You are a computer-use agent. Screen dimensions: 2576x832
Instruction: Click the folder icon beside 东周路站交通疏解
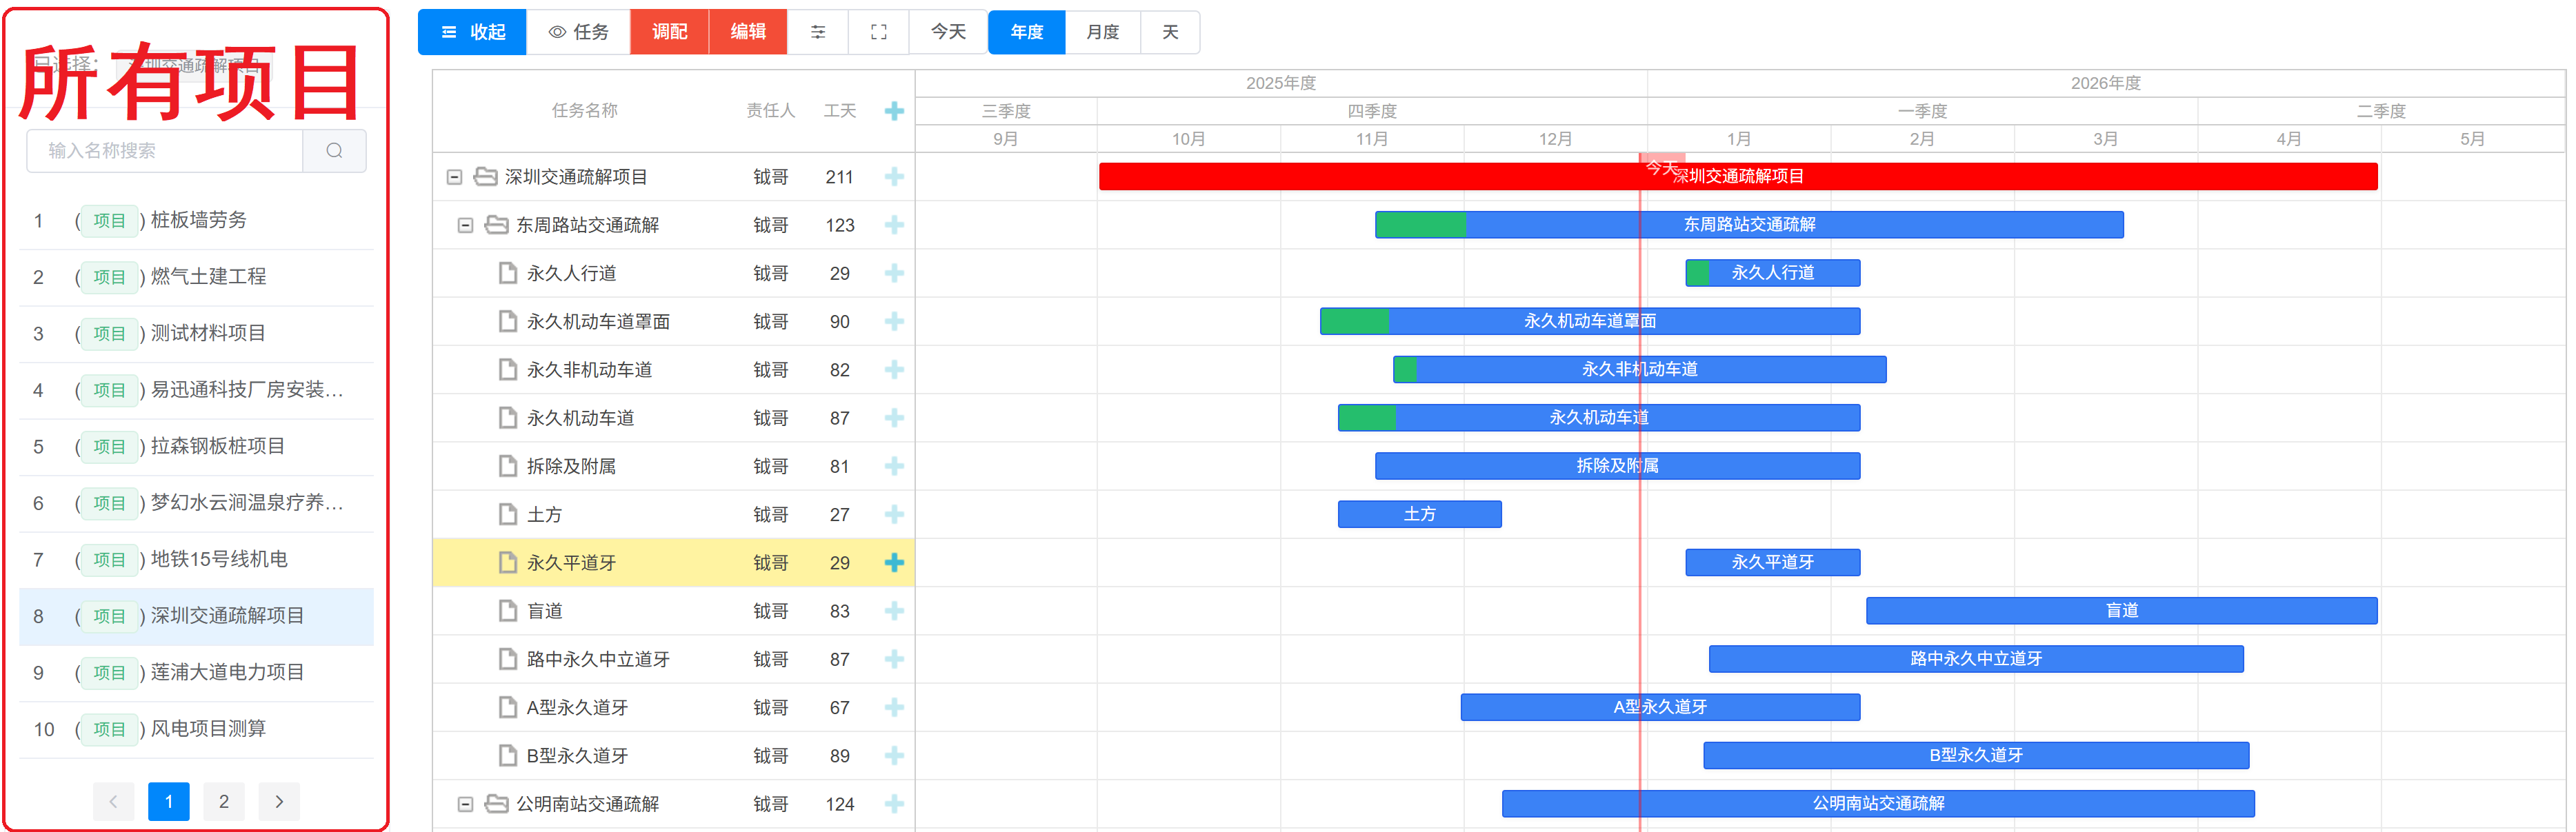(497, 224)
